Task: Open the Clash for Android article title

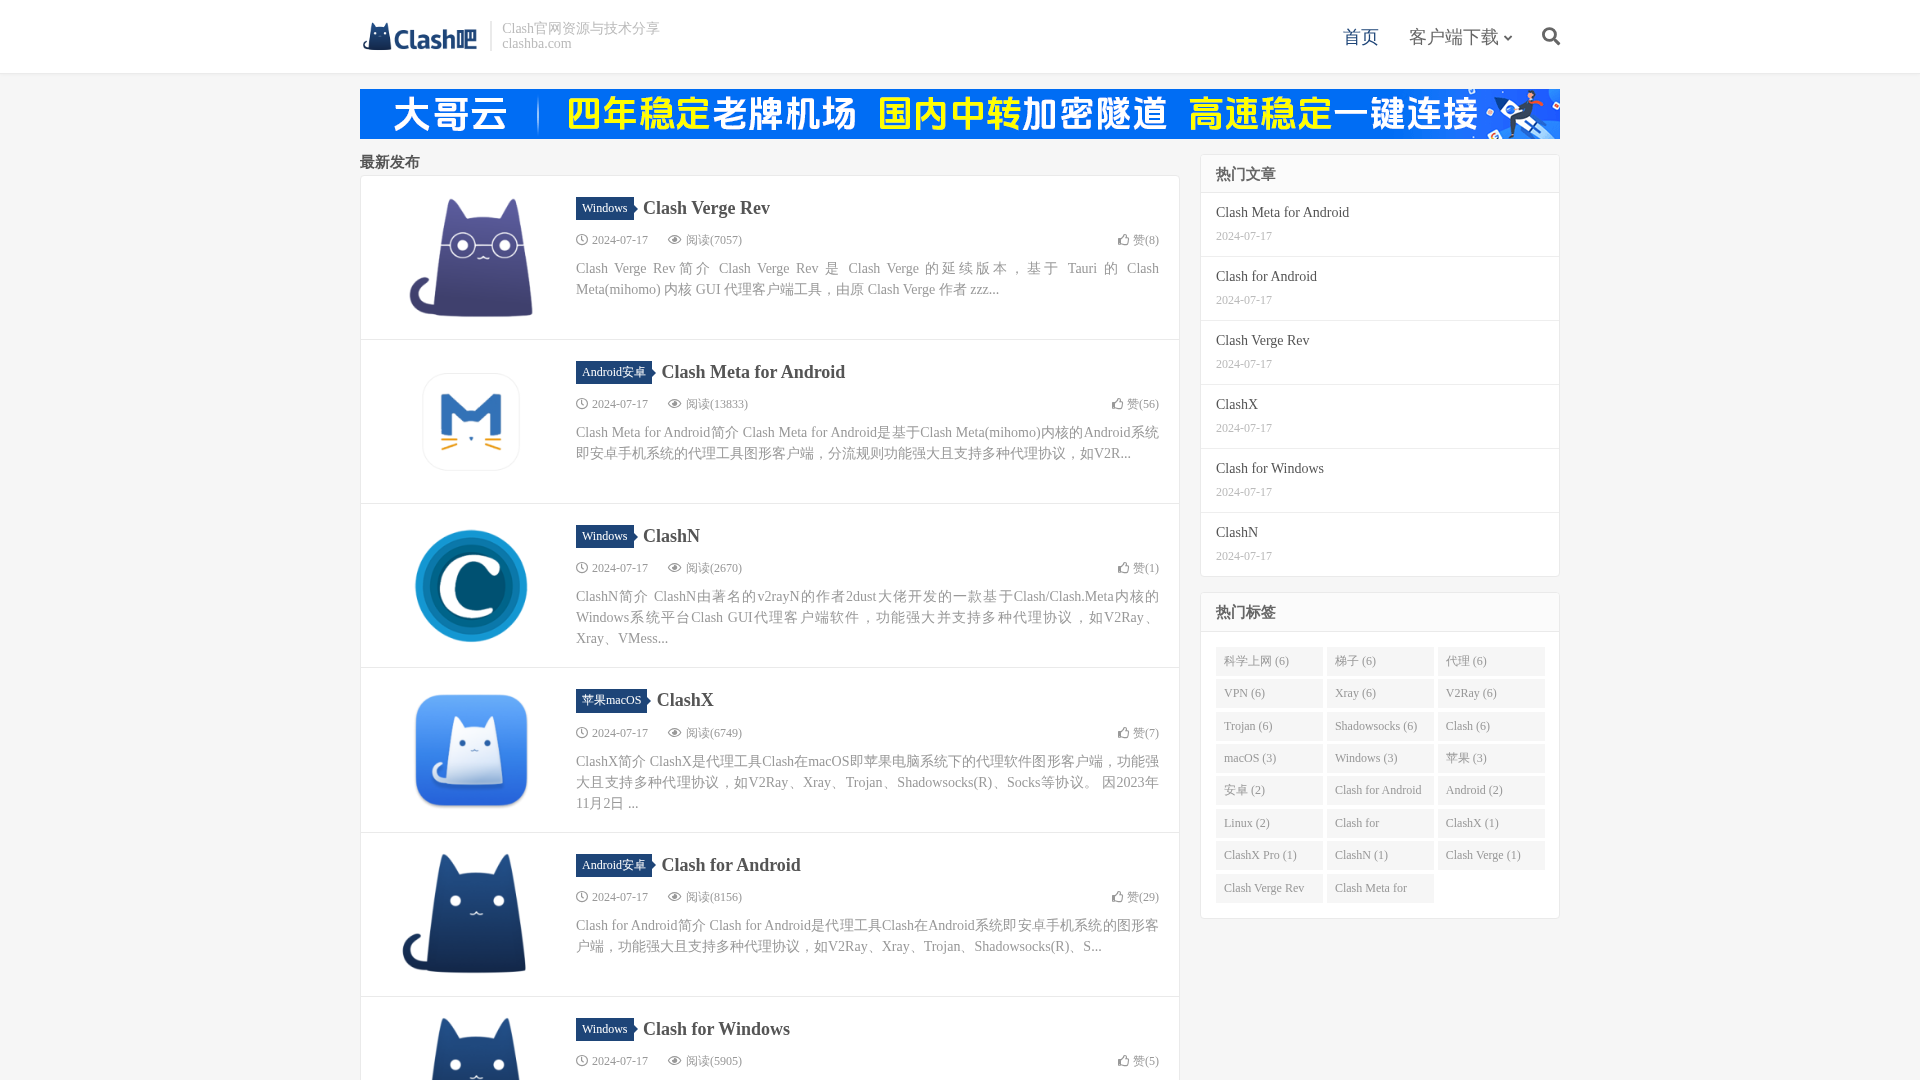Action: [x=731, y=865]
